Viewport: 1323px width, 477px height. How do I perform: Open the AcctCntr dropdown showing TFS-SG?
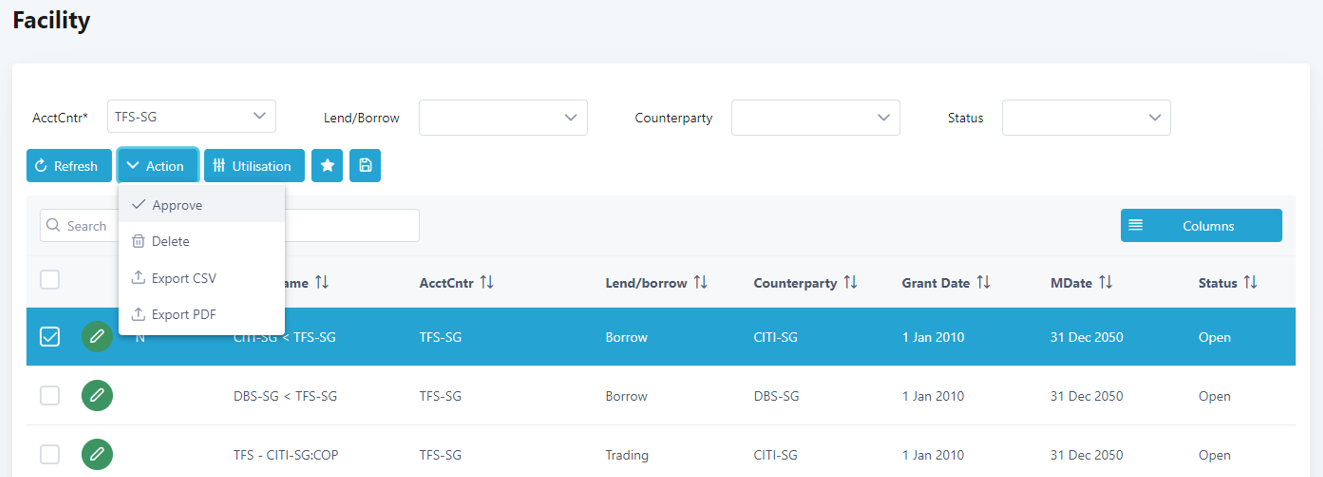point(191,117)
